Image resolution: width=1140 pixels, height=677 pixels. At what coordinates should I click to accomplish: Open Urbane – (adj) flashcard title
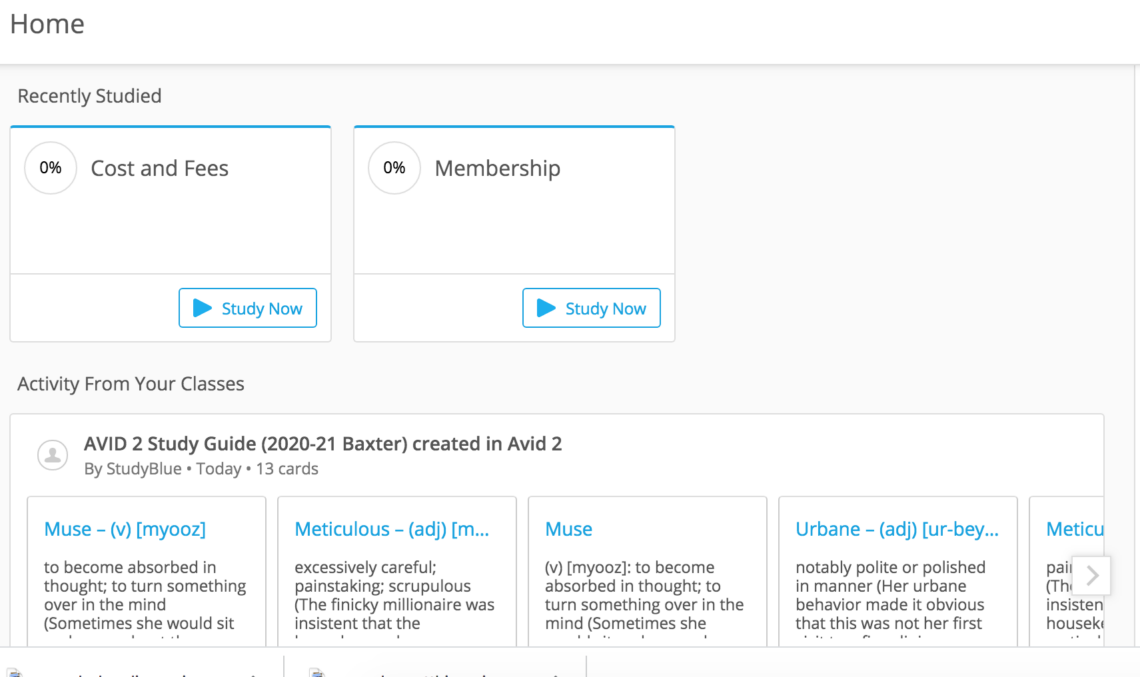pyautogui.click(x=897, y=529)
